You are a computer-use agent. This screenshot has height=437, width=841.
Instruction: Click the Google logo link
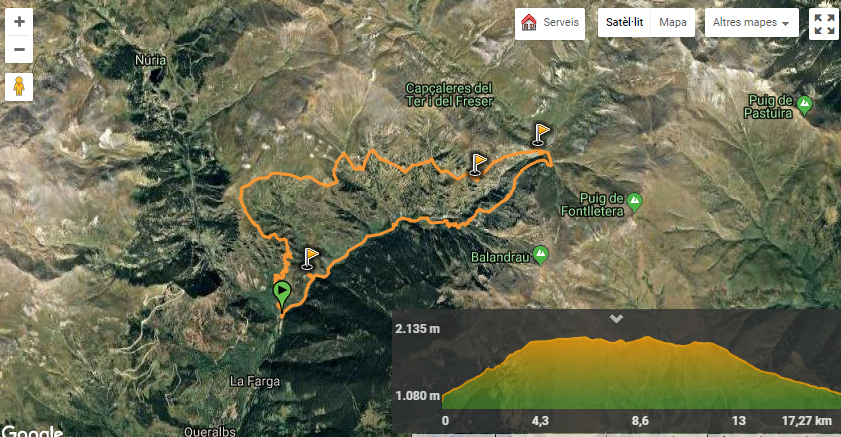32,431
